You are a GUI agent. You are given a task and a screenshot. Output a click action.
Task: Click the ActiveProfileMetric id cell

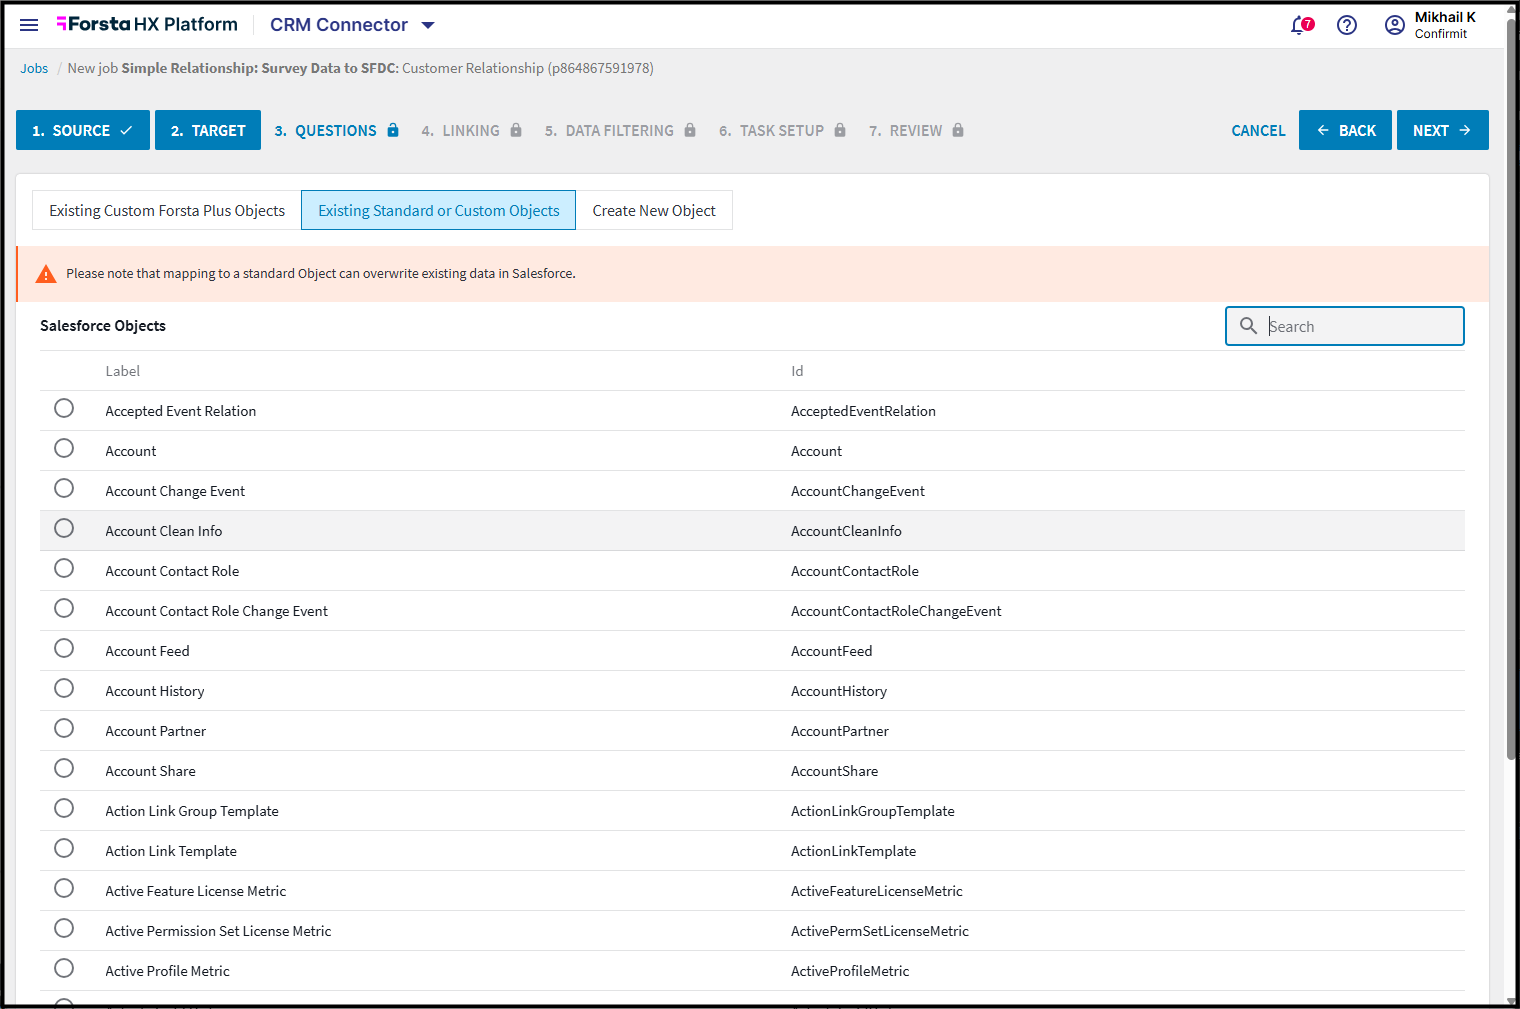pyautogui.click(x=850, y=971)
